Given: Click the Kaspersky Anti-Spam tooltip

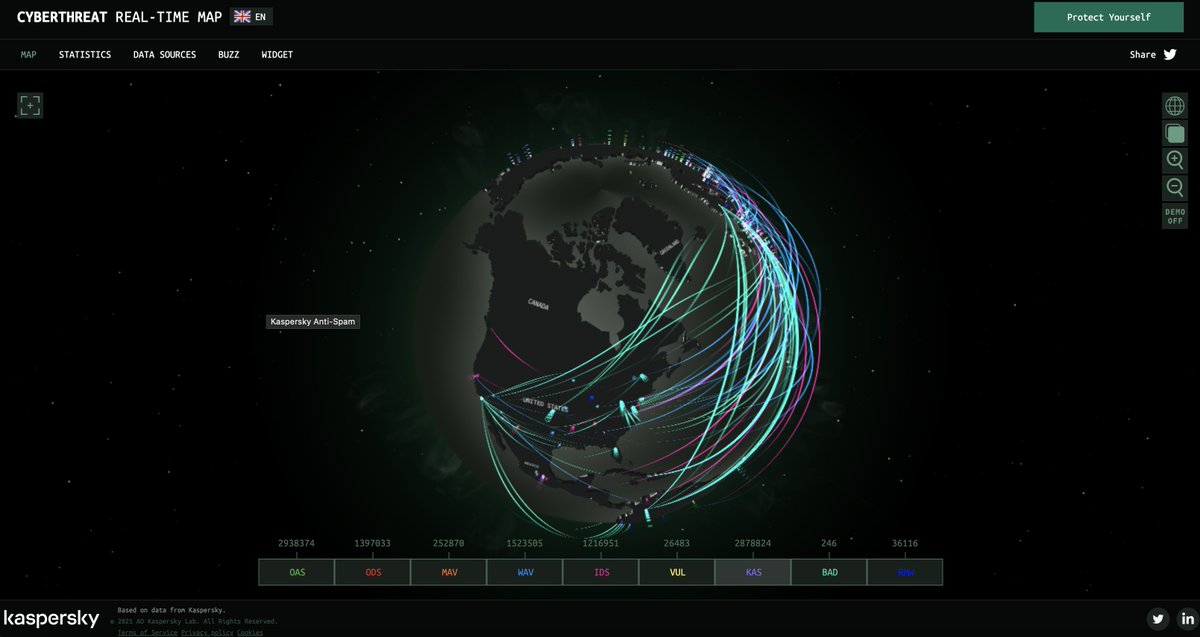Looking at the screenshot, I should tap(313, 322).
